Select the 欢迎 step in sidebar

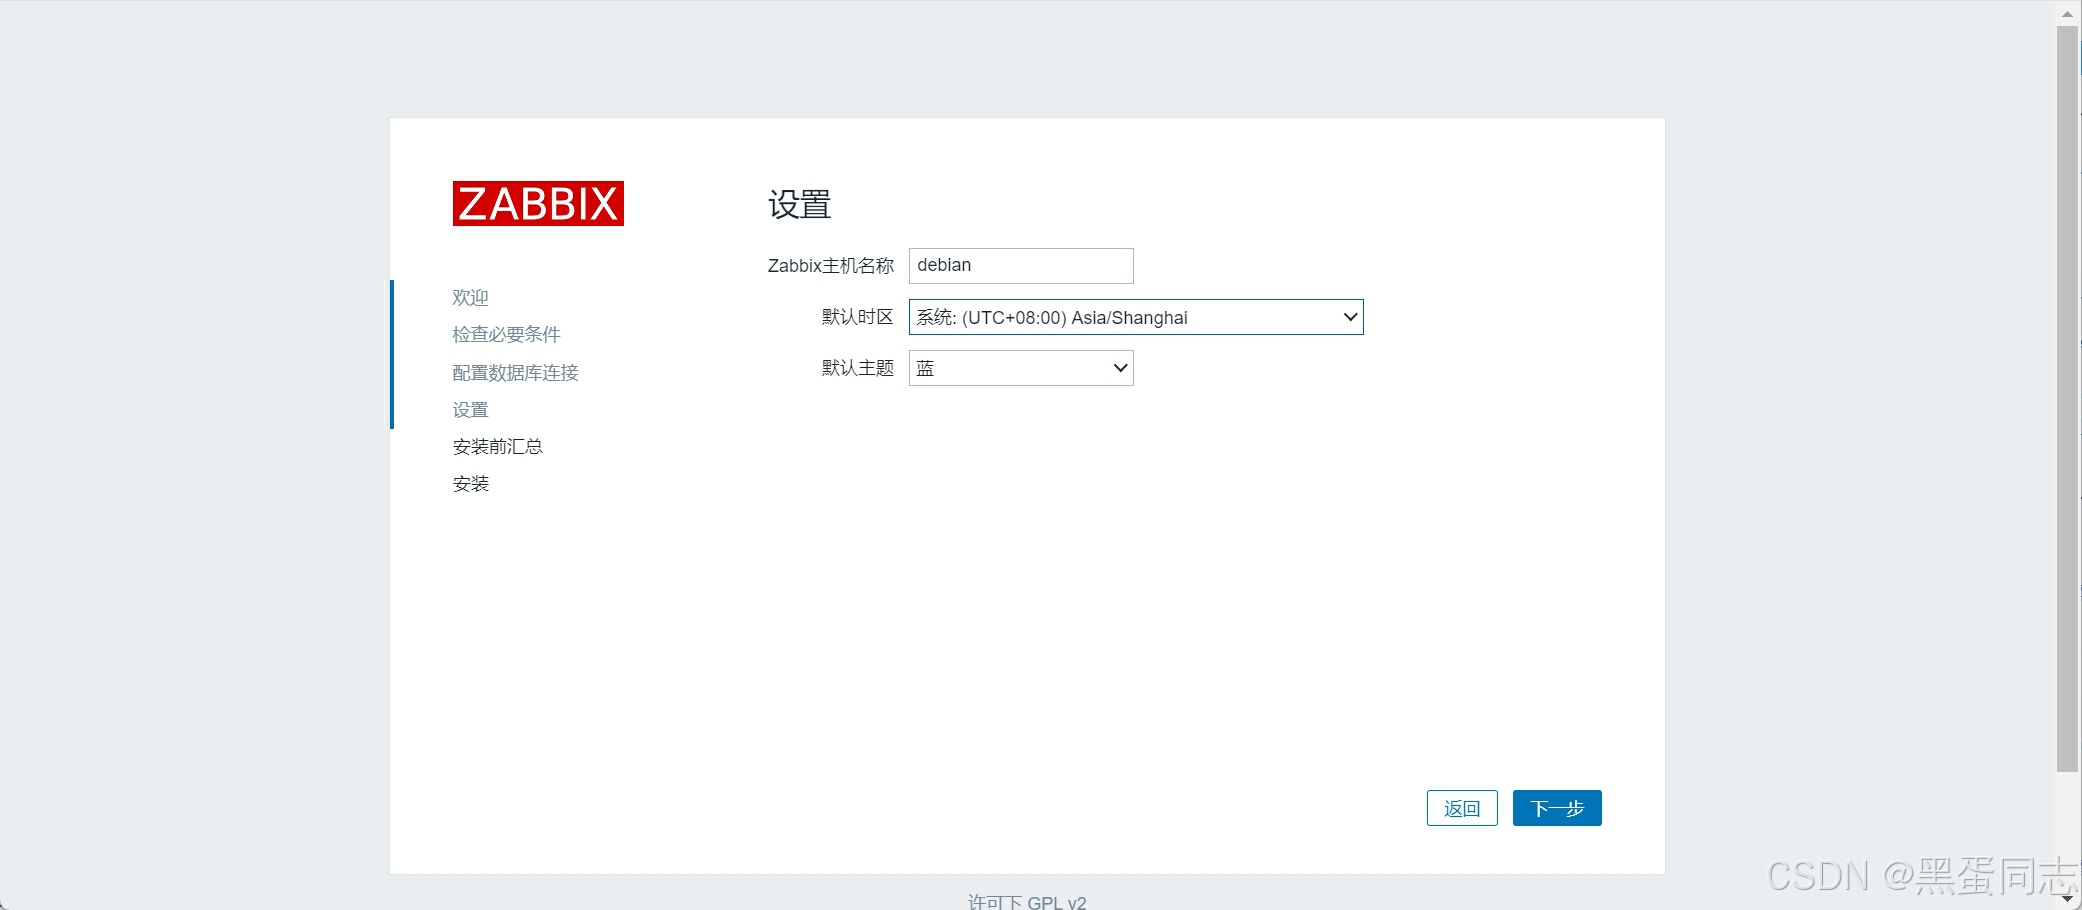[x=470, y=298]
